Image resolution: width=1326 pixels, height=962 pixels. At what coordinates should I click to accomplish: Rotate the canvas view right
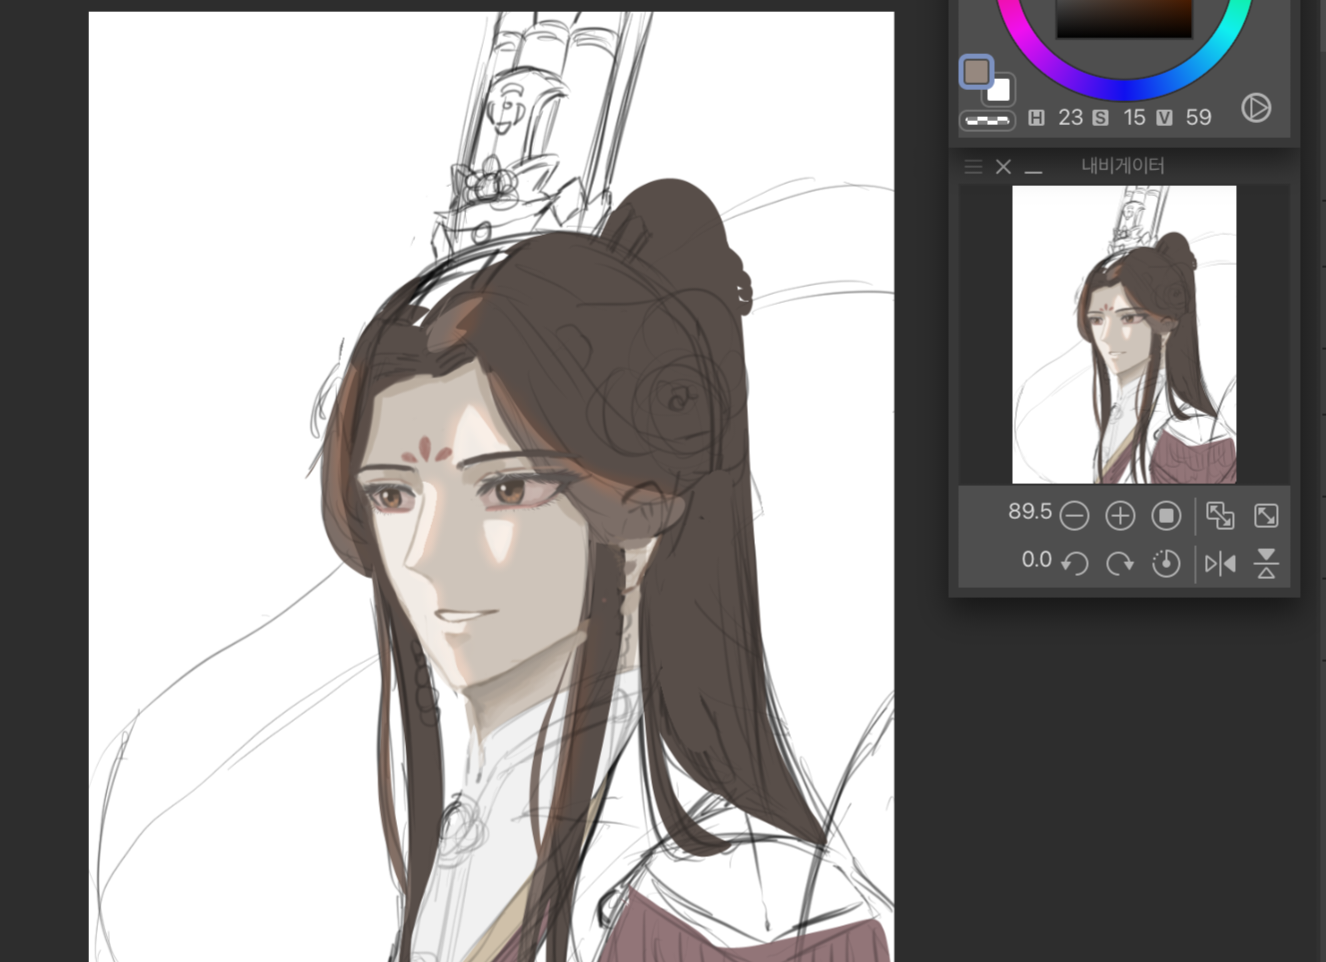(1120, 564)
